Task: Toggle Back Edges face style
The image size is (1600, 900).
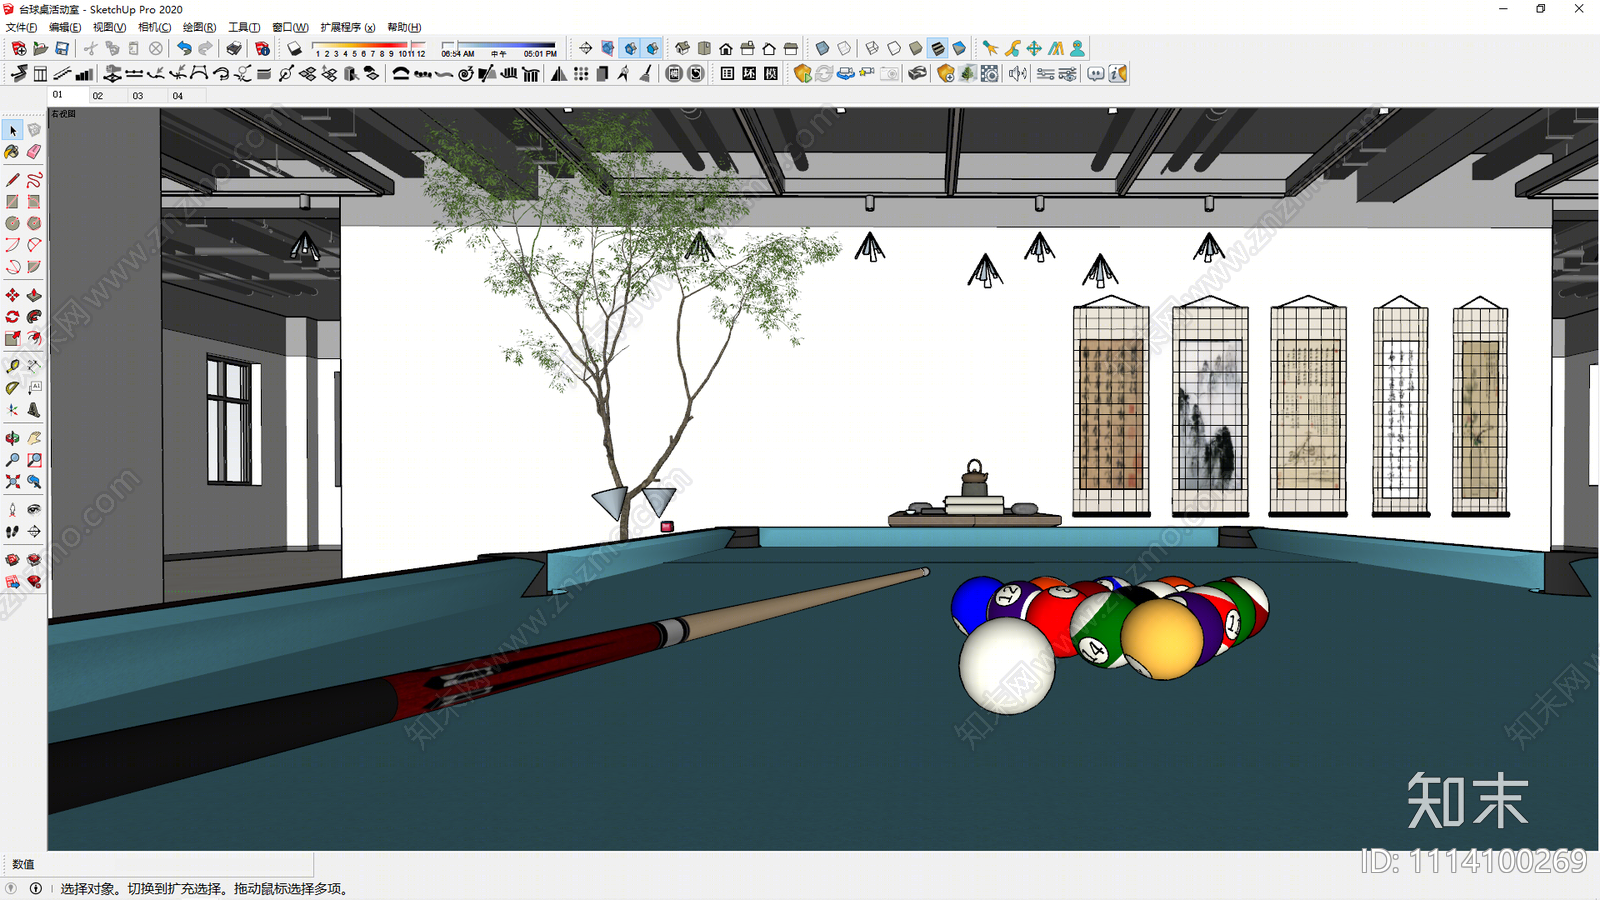Action: click(x=844, y=48)
